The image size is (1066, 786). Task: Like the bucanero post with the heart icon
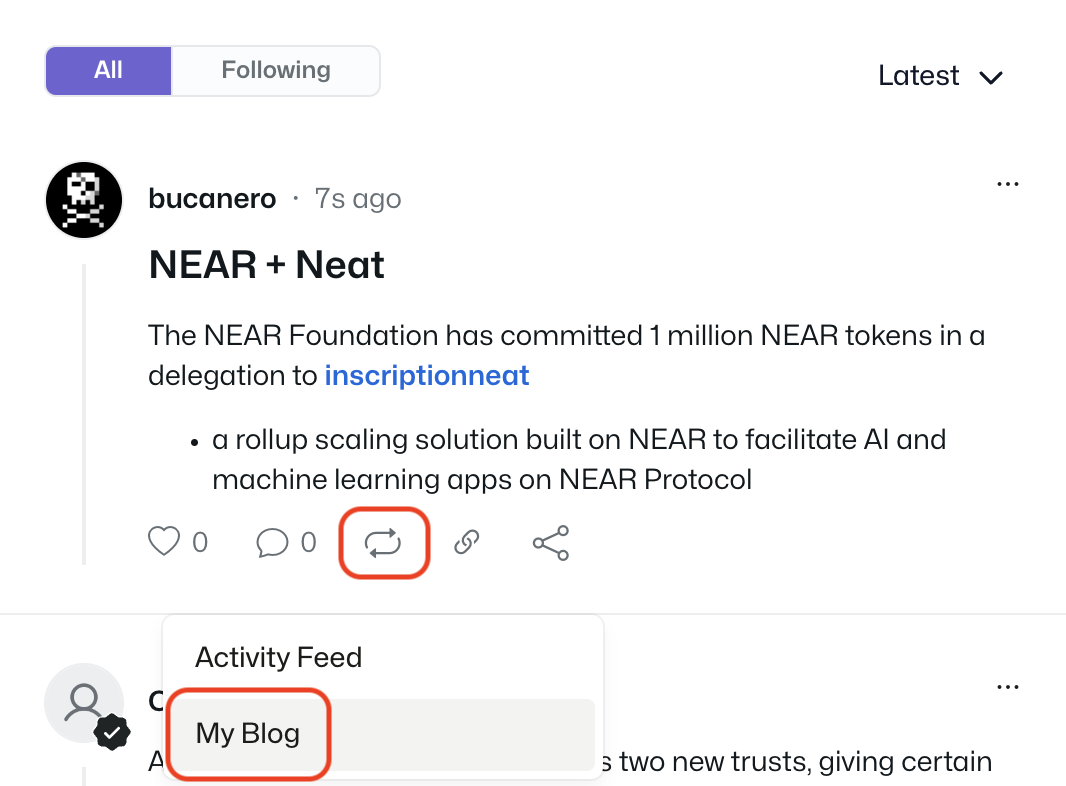(x=164, y=542)
